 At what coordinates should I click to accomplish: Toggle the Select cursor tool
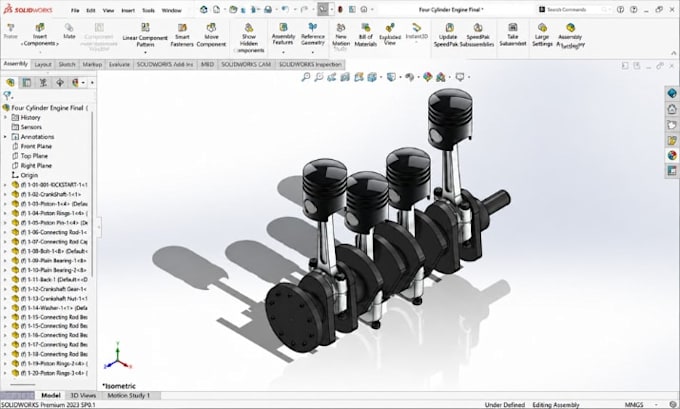[323, 10]
